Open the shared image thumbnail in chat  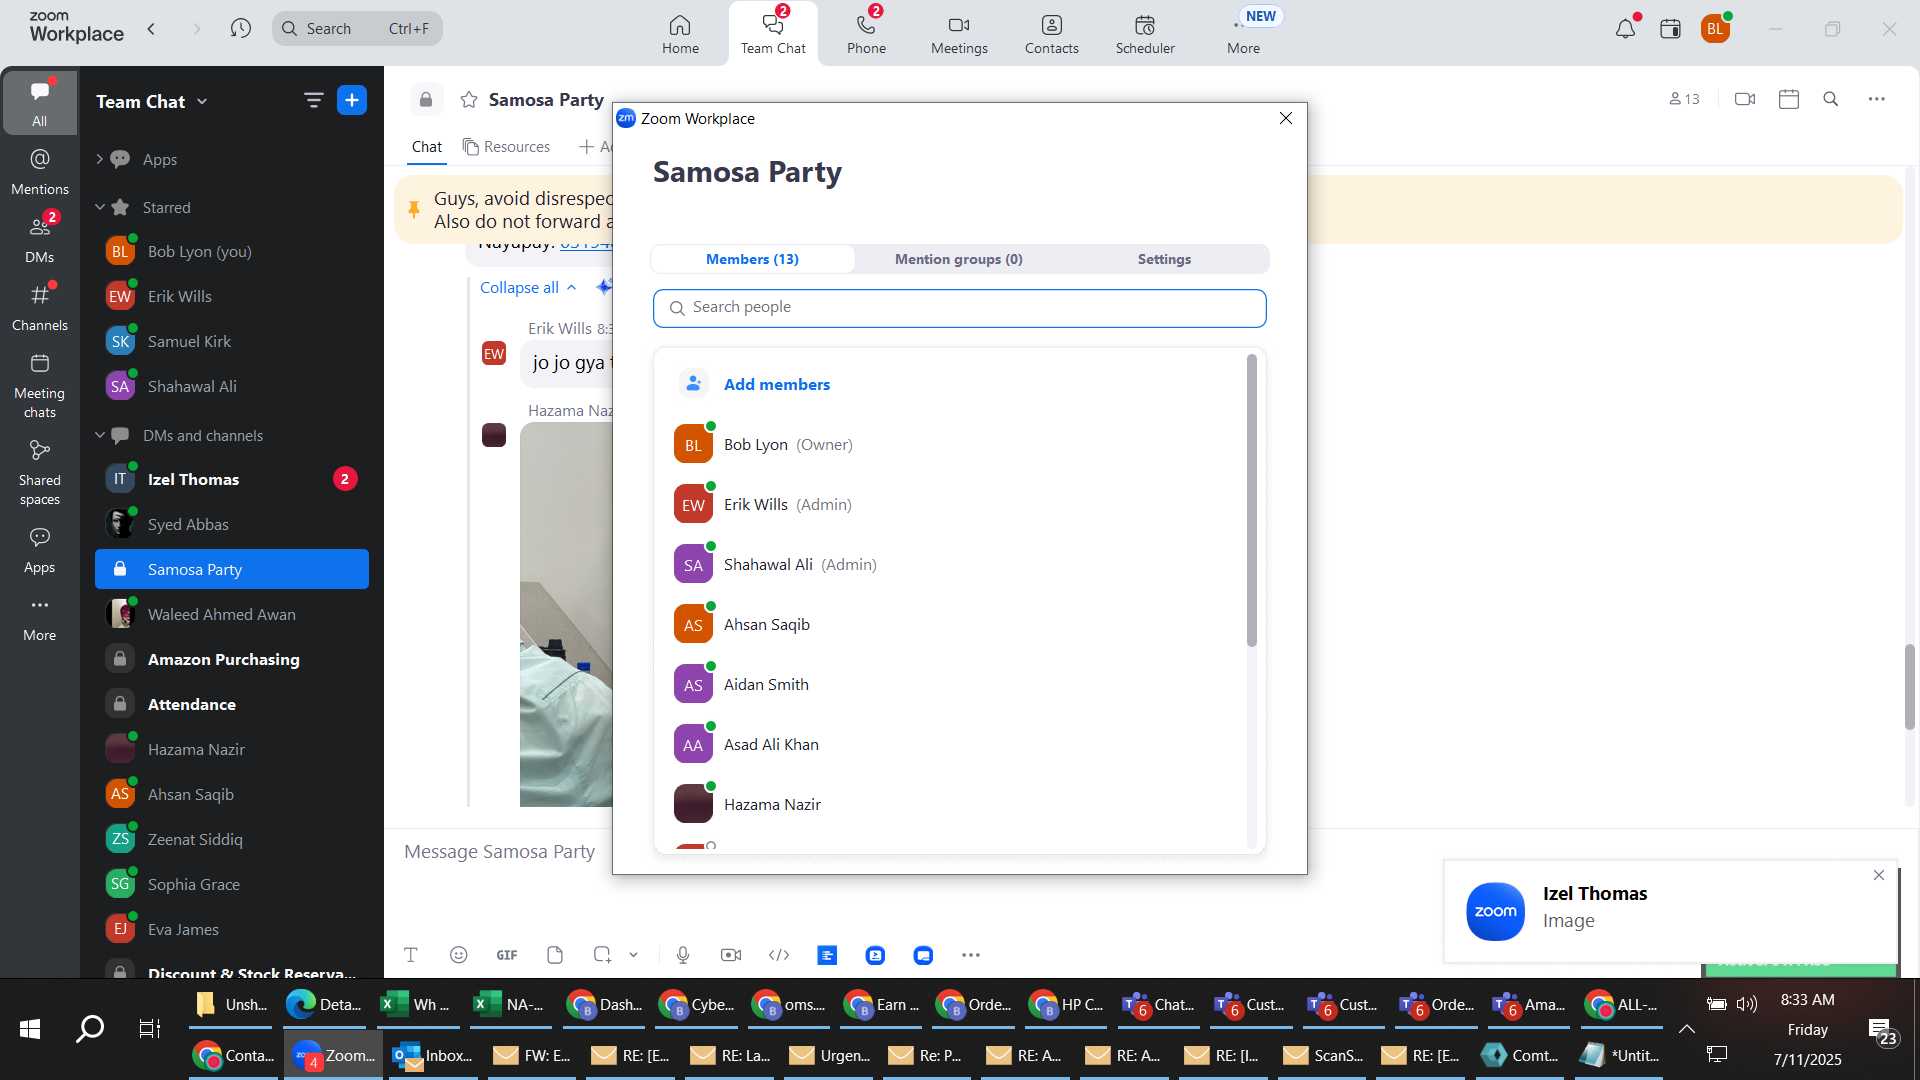click(566, 614)
